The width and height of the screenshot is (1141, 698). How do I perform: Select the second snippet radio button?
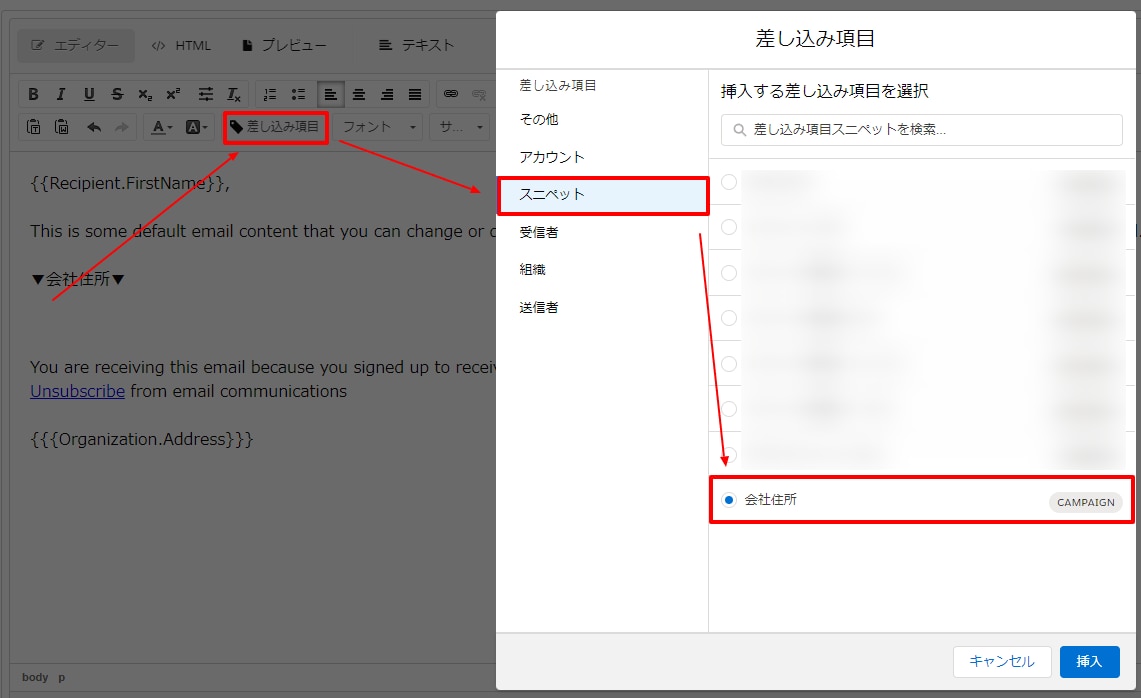tap(728, 227)
